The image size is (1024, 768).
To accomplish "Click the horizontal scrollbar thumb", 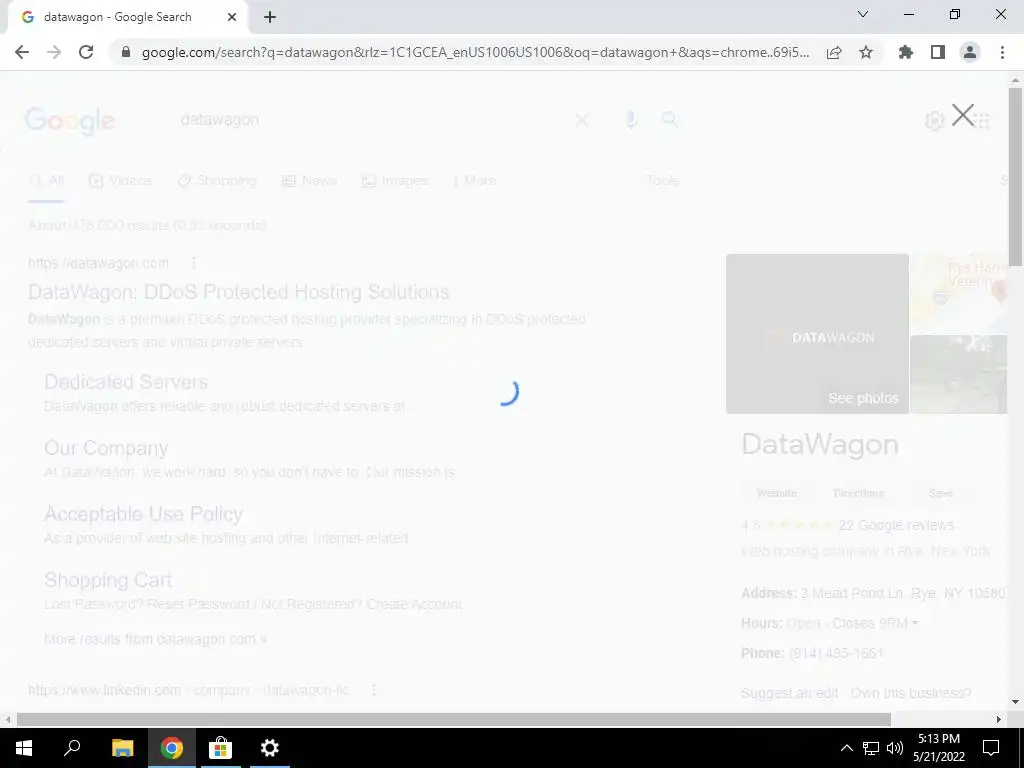I will pos(454,719).
